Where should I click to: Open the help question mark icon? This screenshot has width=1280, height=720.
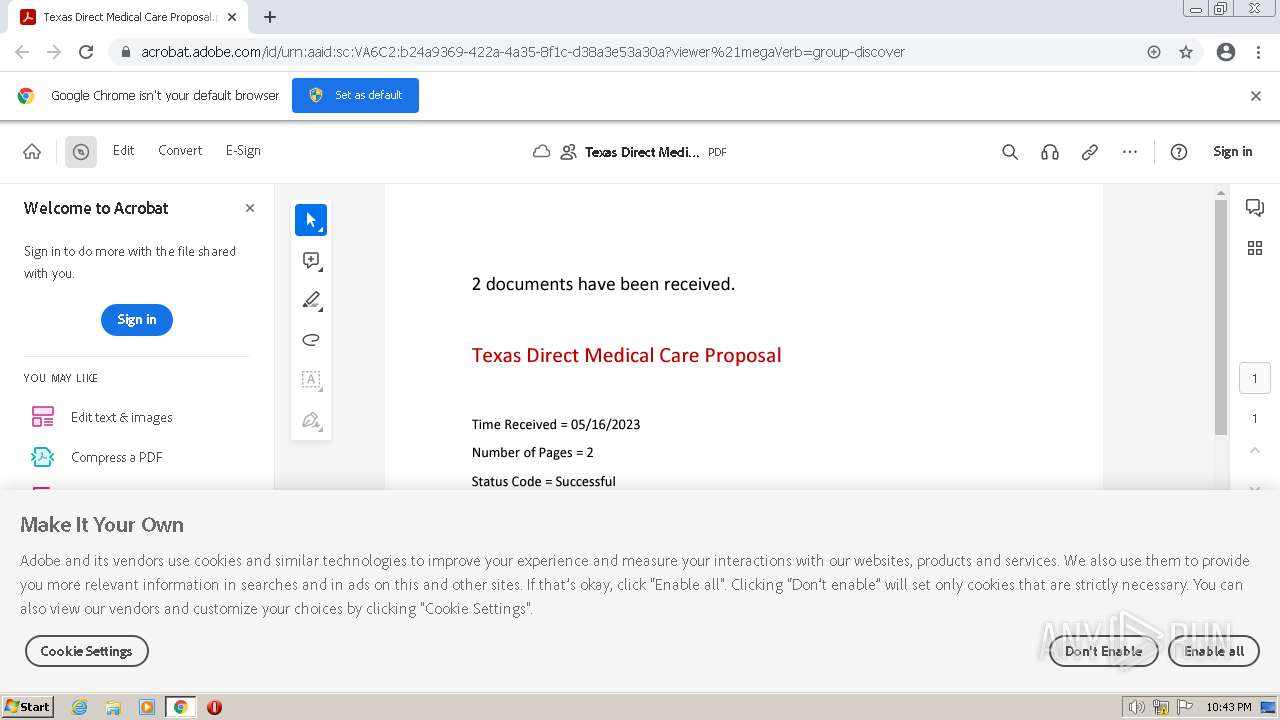pyautogui.click(x=1179, y=152)
